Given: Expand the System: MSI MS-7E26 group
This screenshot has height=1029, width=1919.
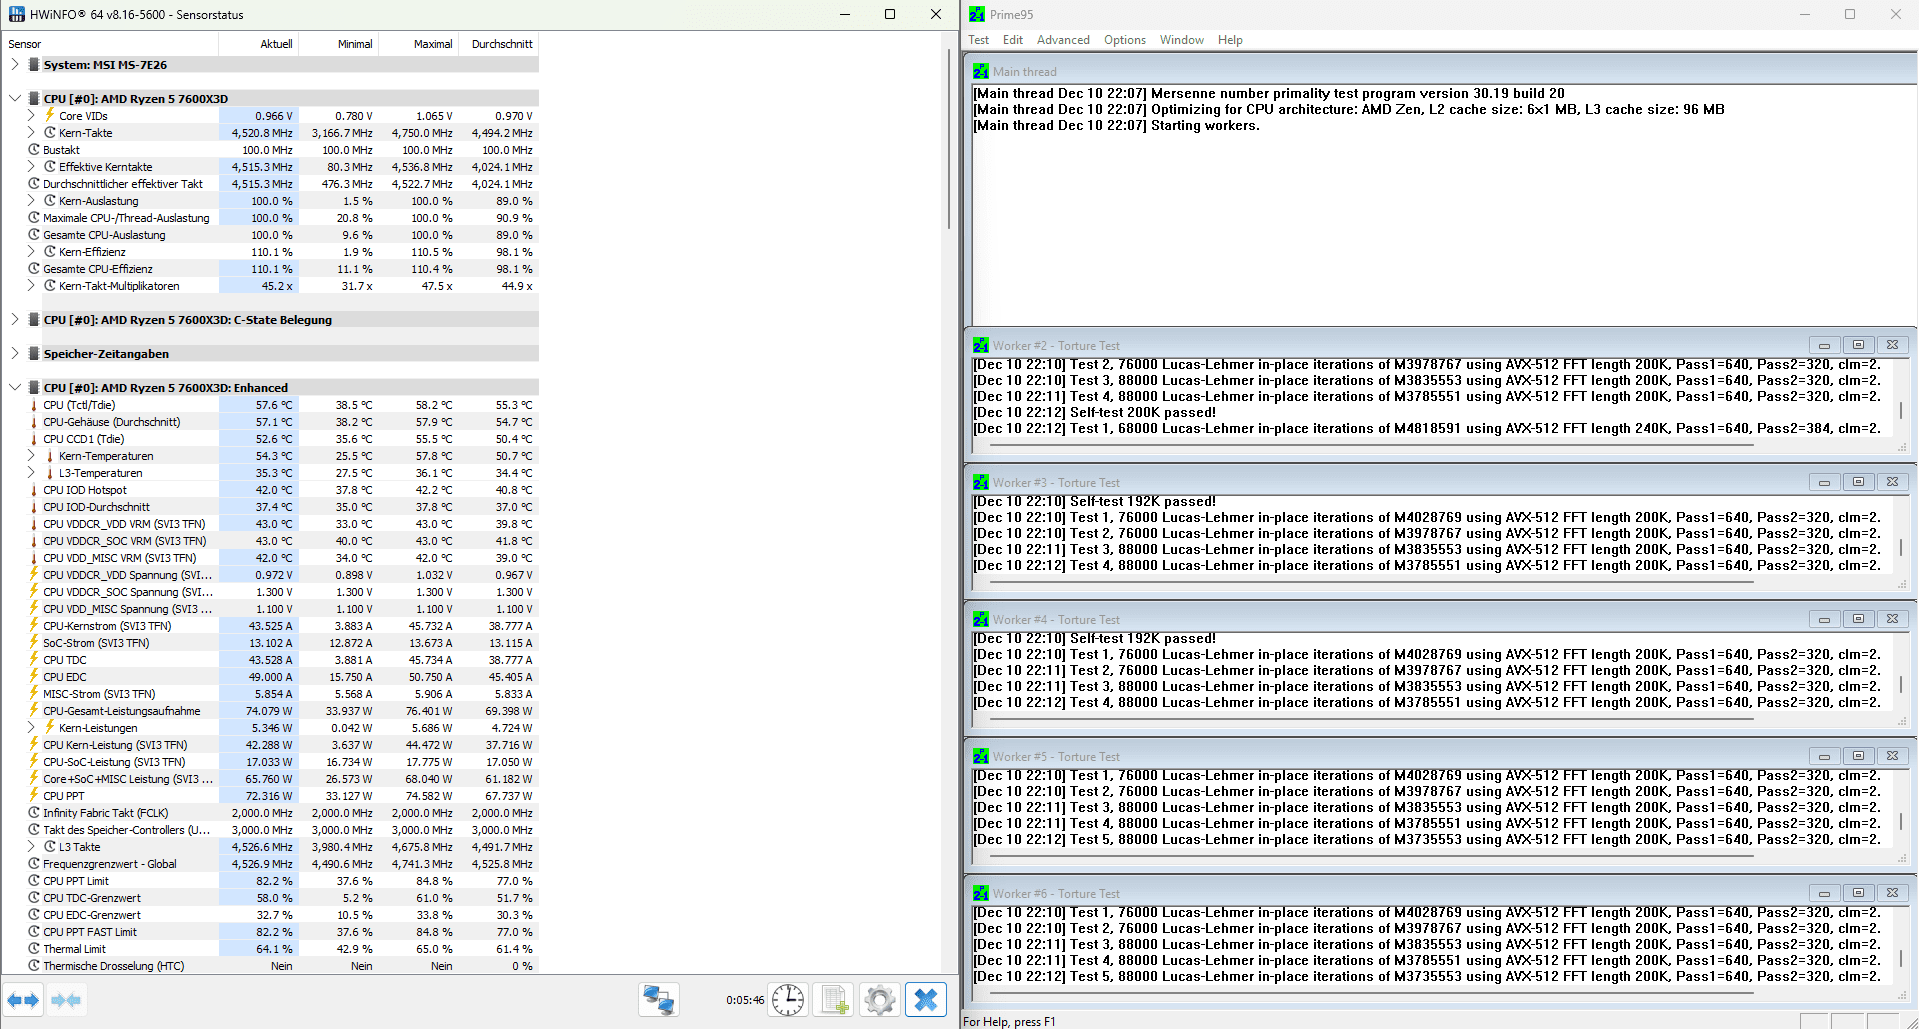Looking at the screenshot, I should click(x=14, y=65).
